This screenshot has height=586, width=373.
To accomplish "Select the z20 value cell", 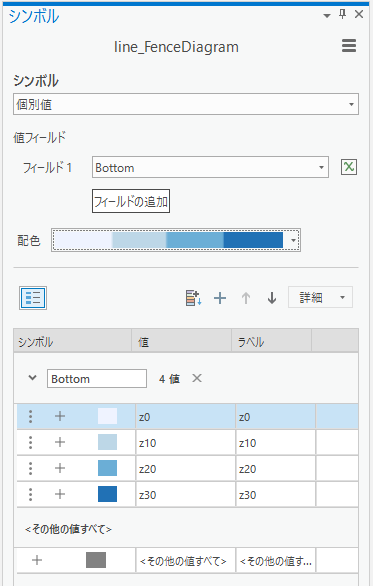I will [186, 468].
